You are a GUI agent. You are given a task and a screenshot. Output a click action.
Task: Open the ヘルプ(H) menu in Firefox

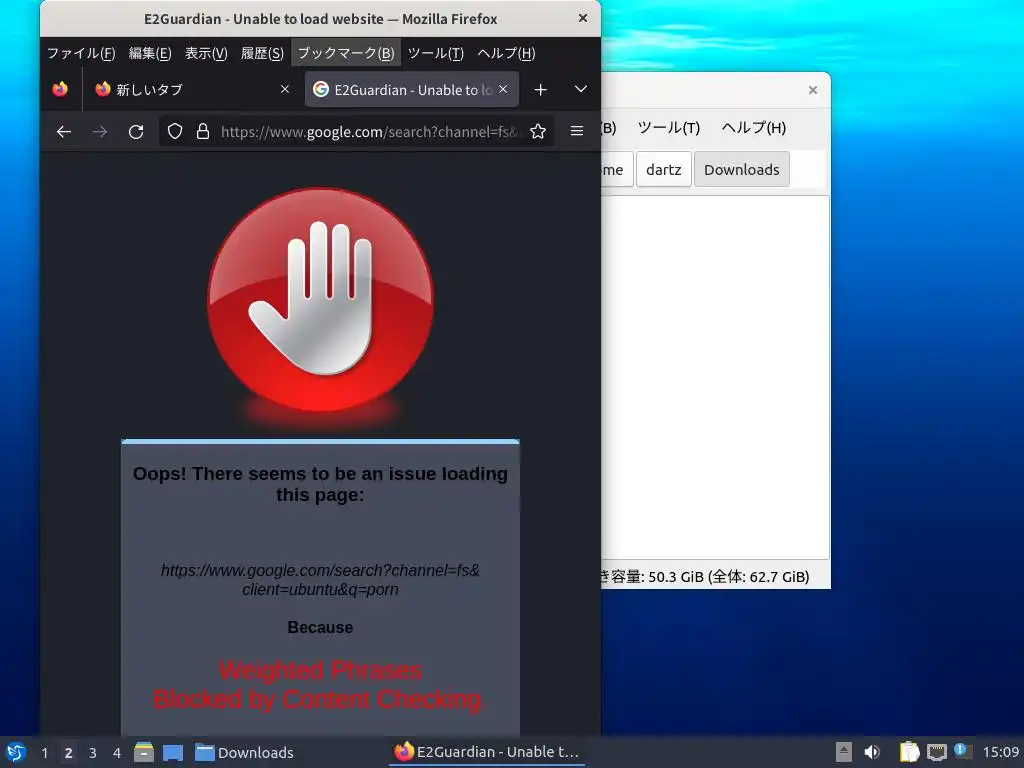point(506,54)
